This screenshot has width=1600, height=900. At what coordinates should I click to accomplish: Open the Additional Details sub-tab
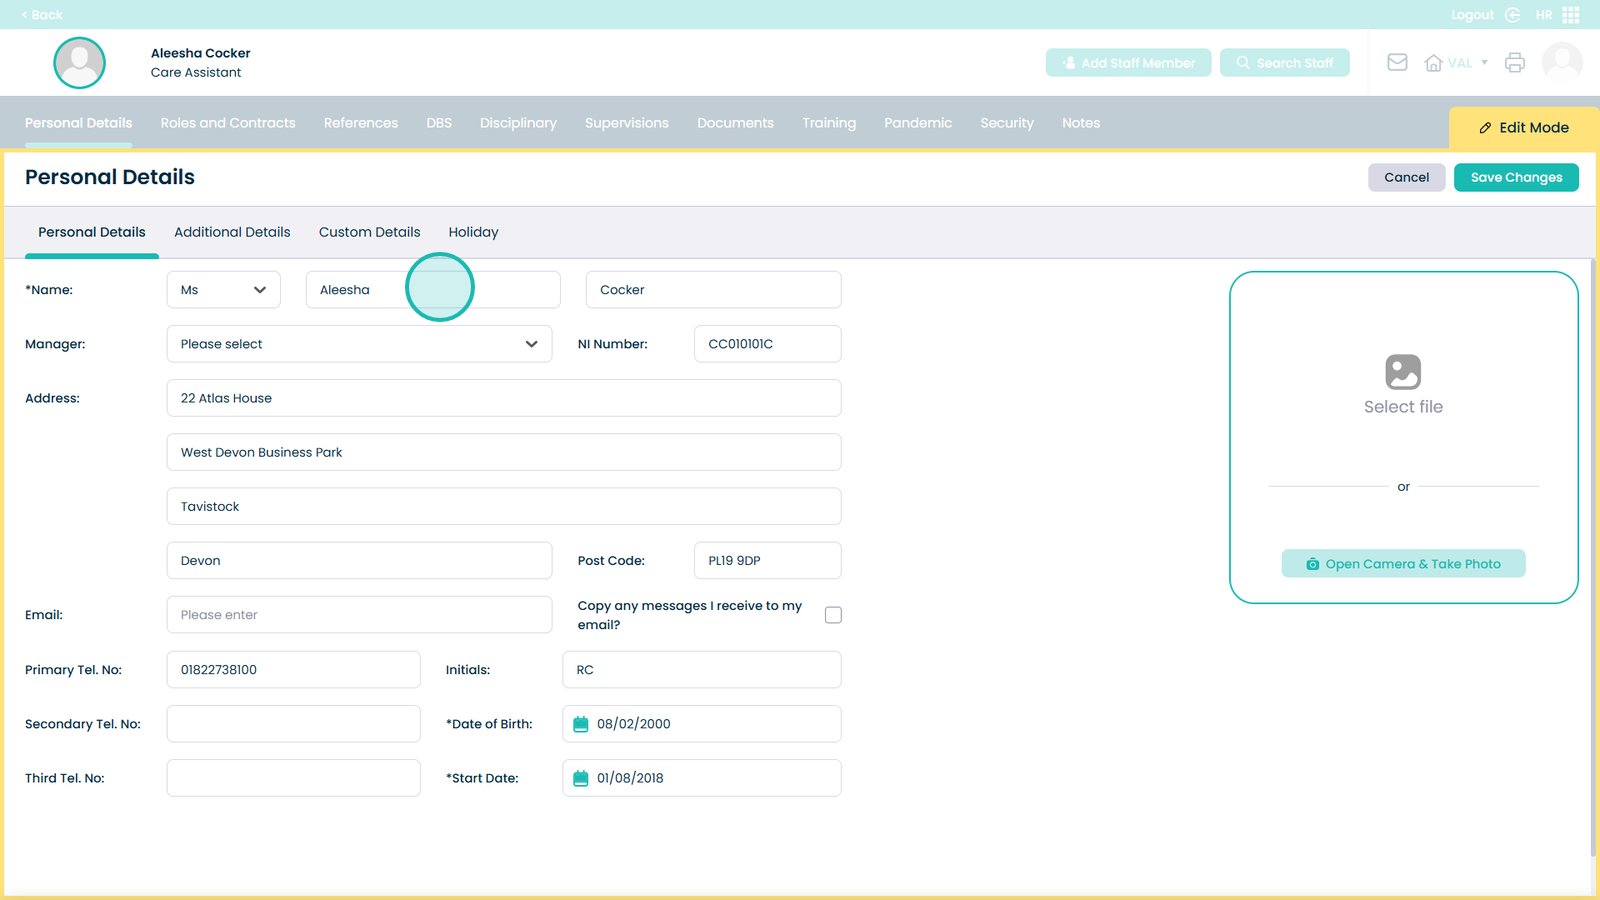click(232, 232)
